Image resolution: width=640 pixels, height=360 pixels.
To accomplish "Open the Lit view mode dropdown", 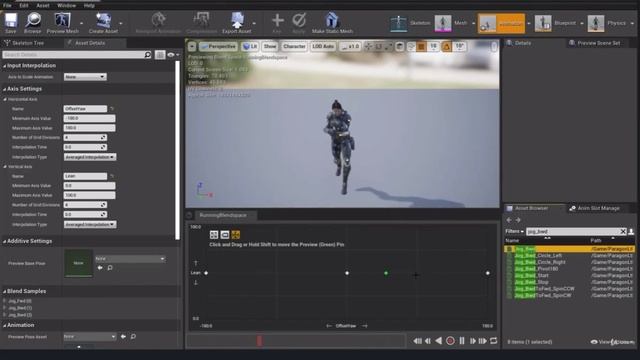I will click(x=250, y=47).
